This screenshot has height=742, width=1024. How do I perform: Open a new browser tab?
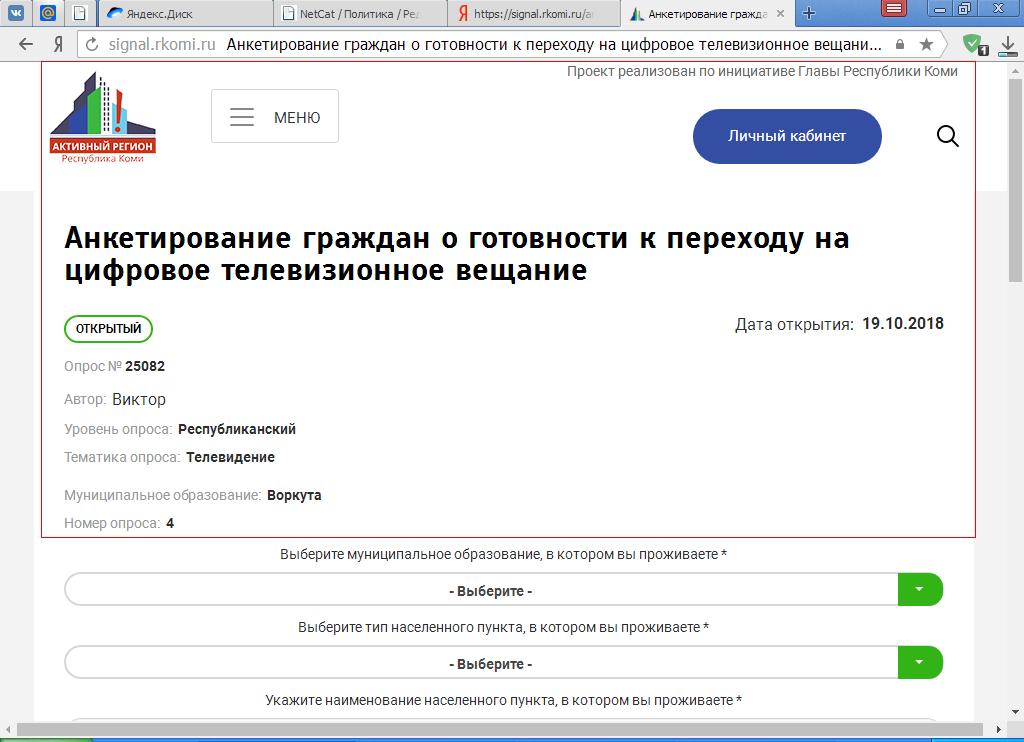point(809,13)
